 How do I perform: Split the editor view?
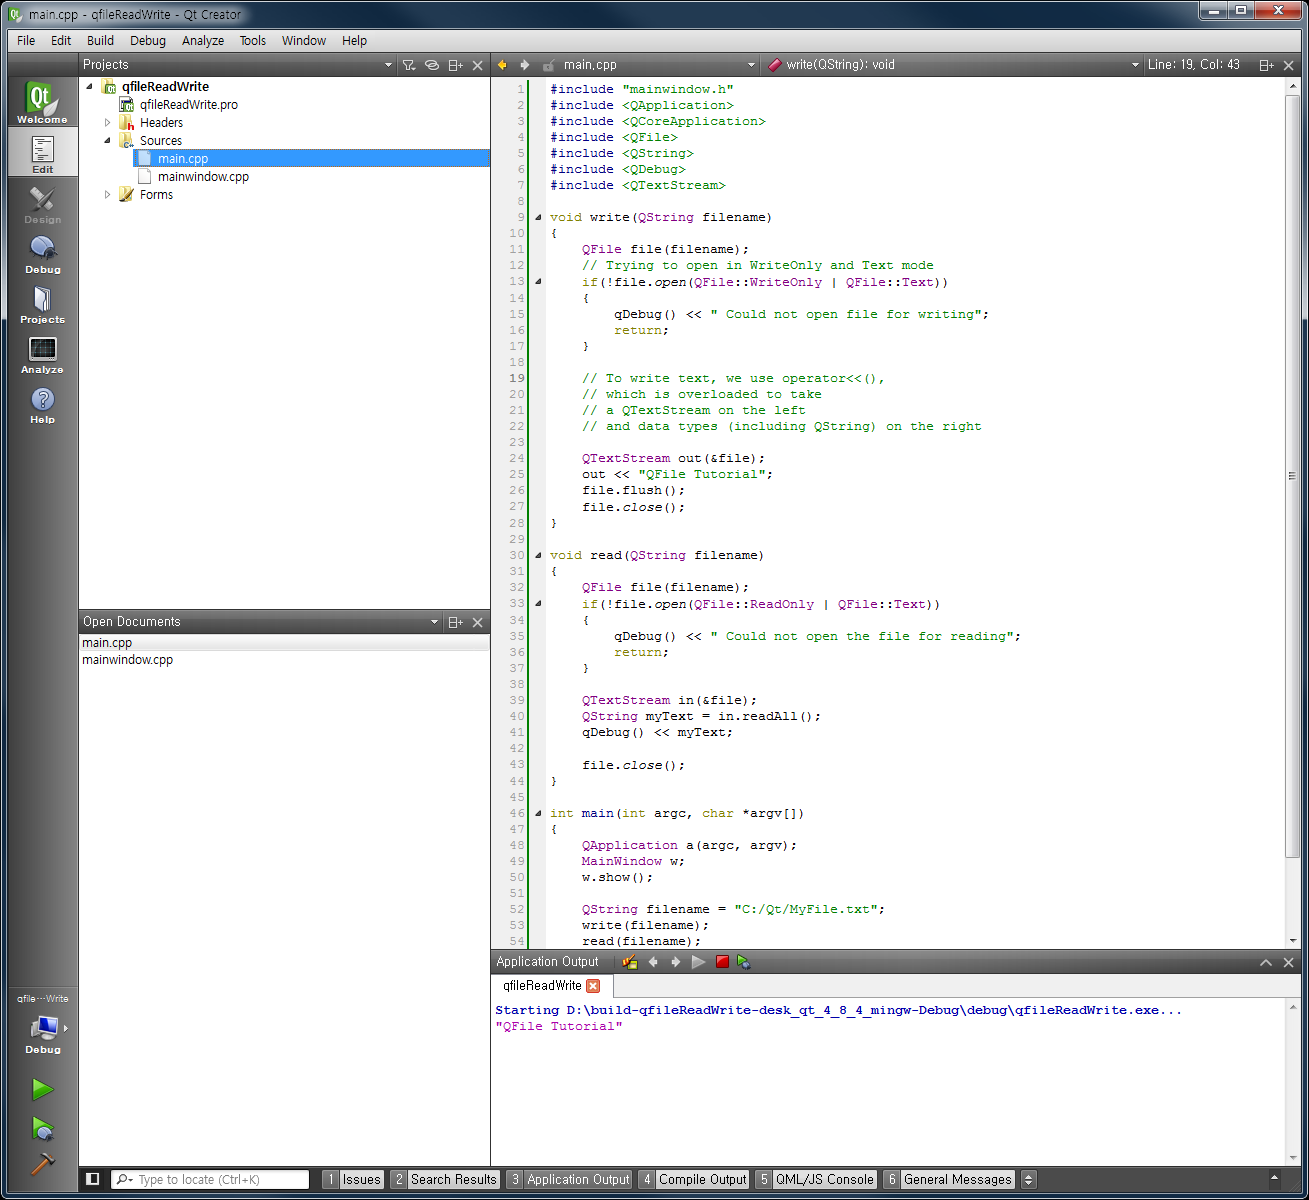tap(1266, 65)
